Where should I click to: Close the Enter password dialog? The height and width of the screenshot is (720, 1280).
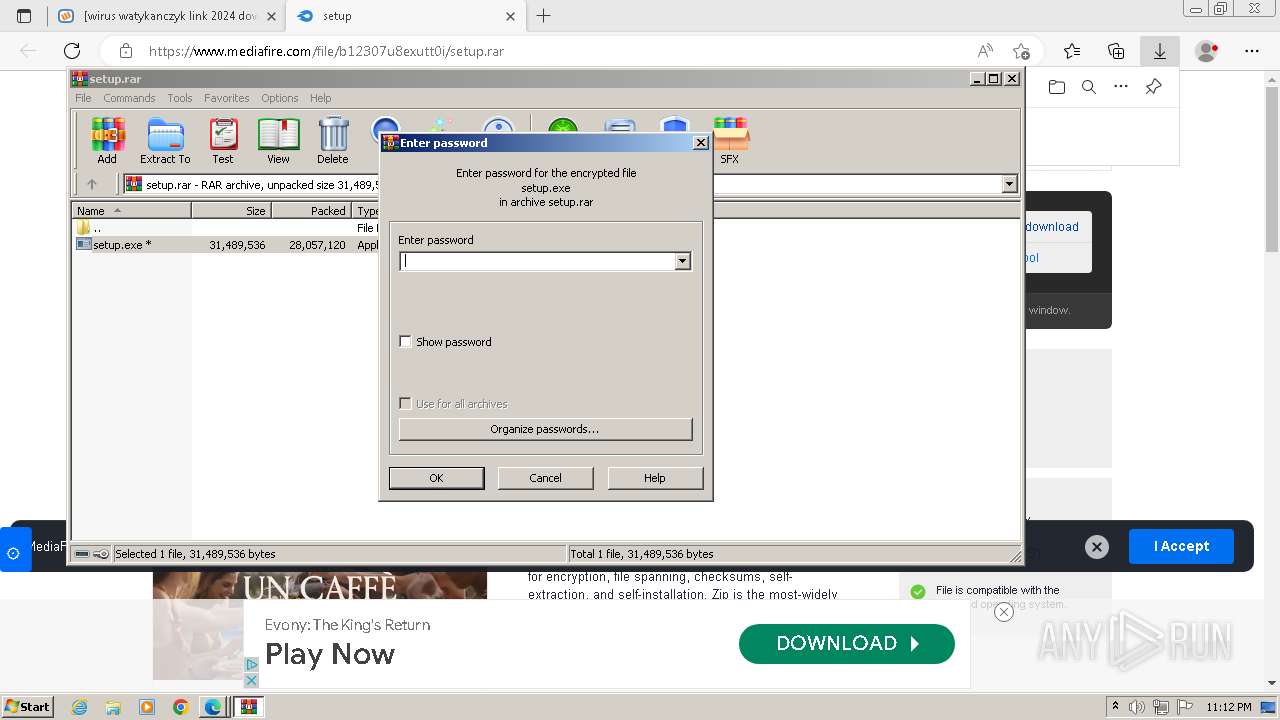coord(701,143)
